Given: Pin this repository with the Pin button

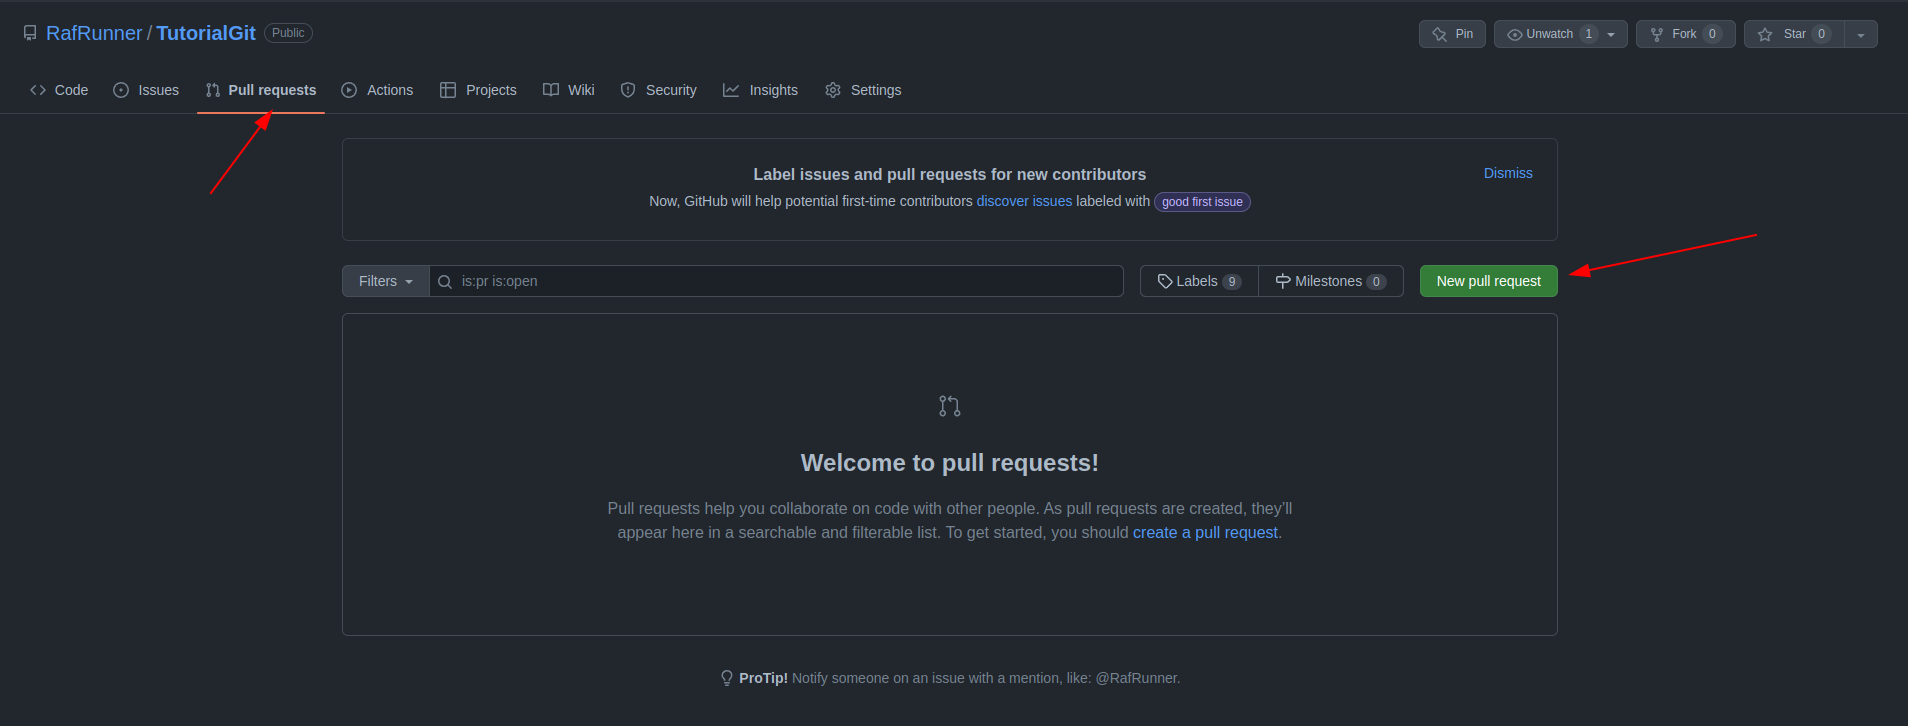Looking at the screenshot, I should click(1452, 34).
